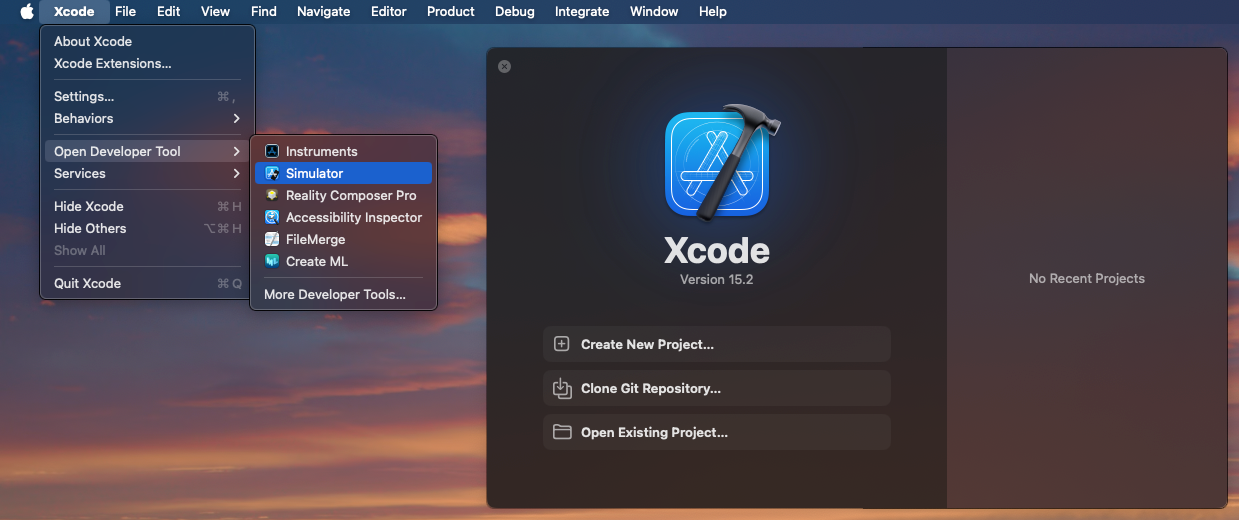The image size is (1239, 520).
Task: Launch FileMerge from the submenu
Action: click(343, 239)
